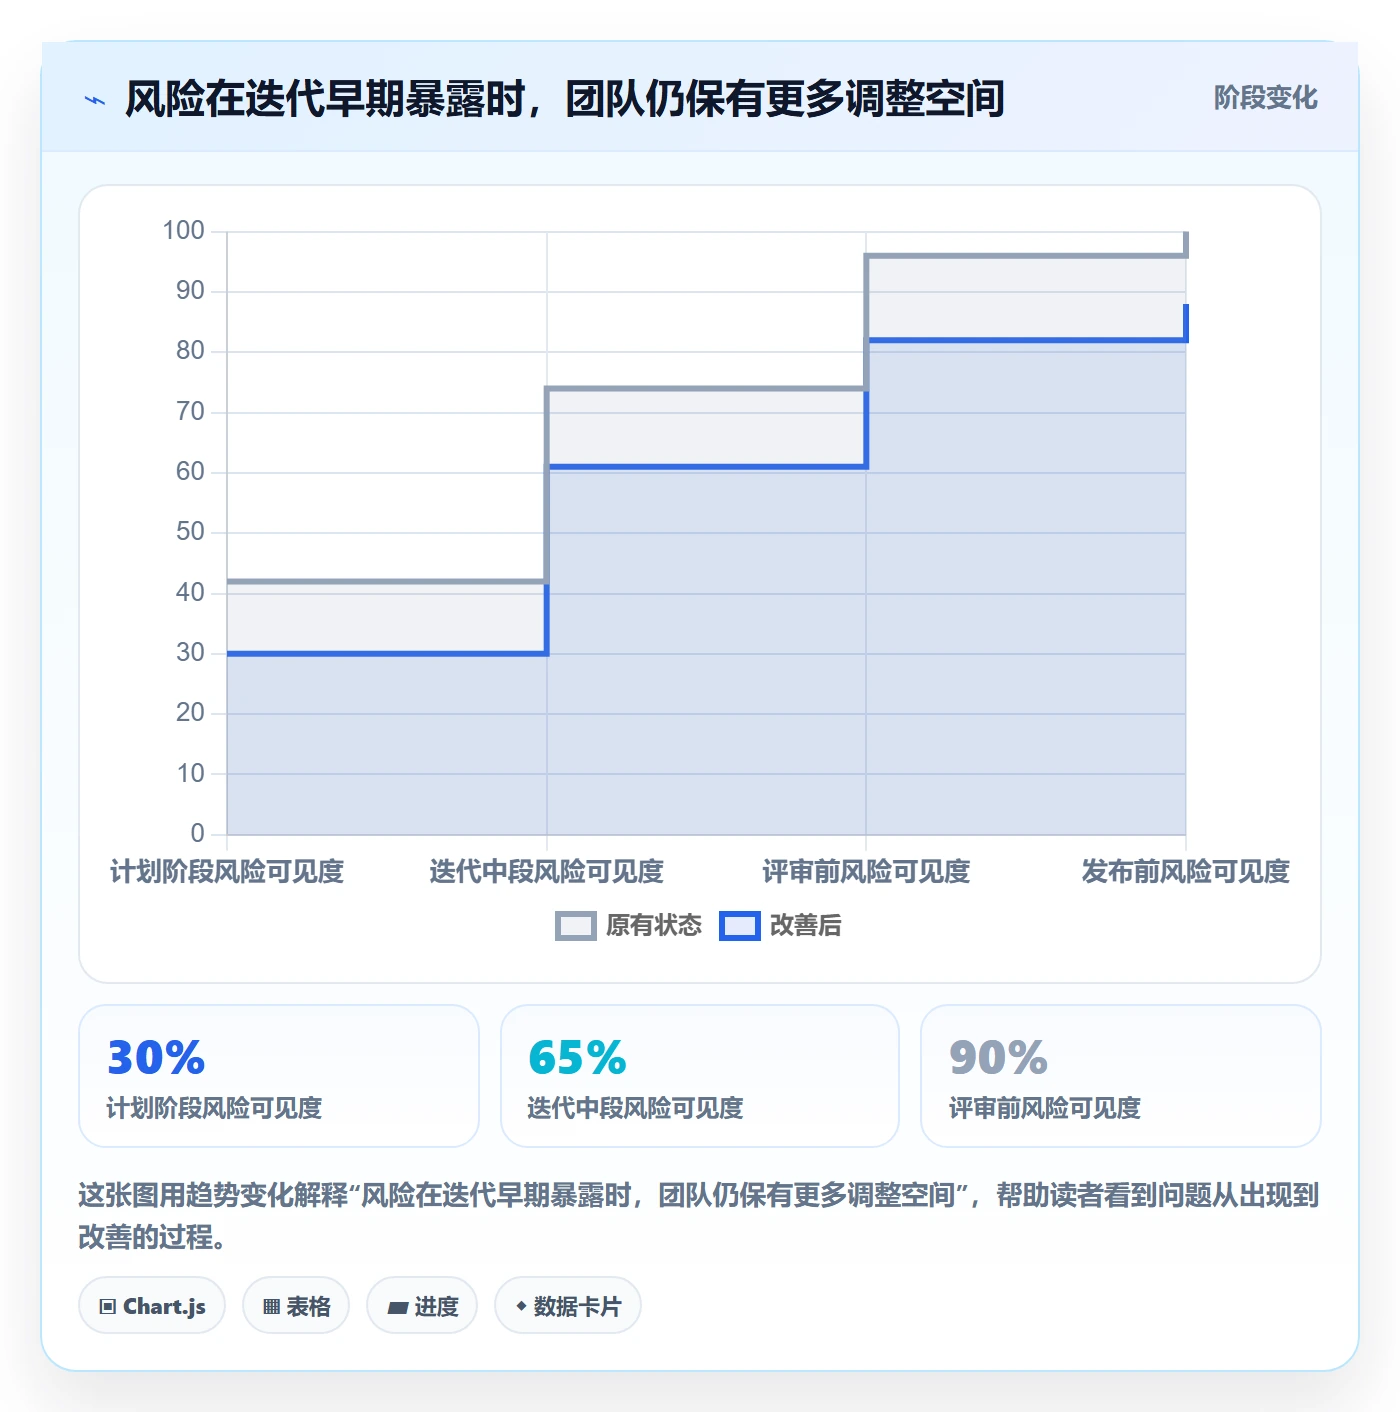Click the 100 y-axis tick label
This screenshot has height=1412, width=1400.
point(183,231)
